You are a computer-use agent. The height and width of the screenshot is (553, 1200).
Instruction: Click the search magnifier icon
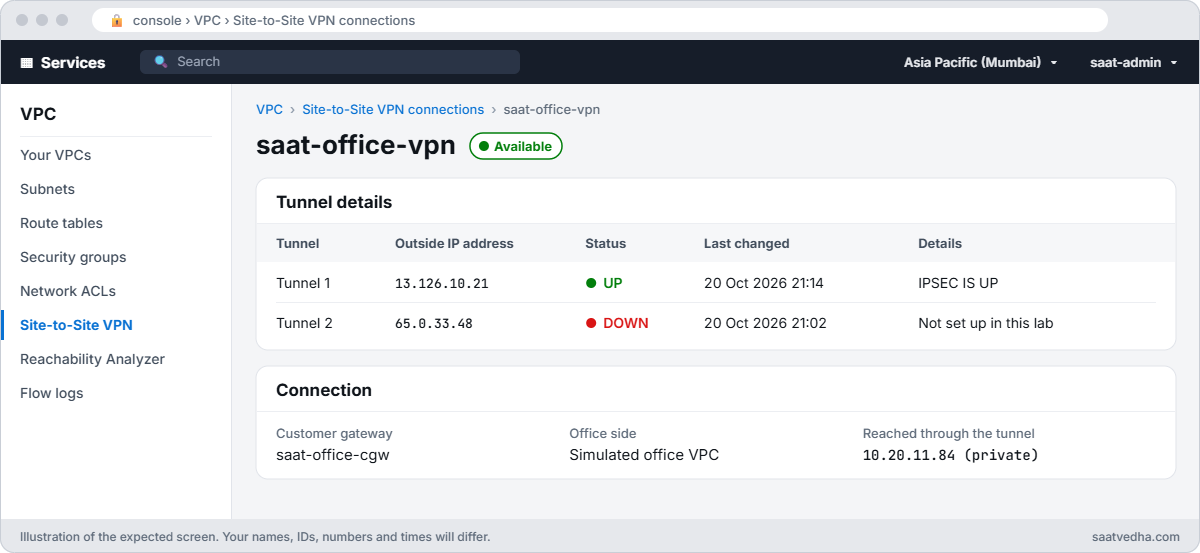(x=161, y=62)
